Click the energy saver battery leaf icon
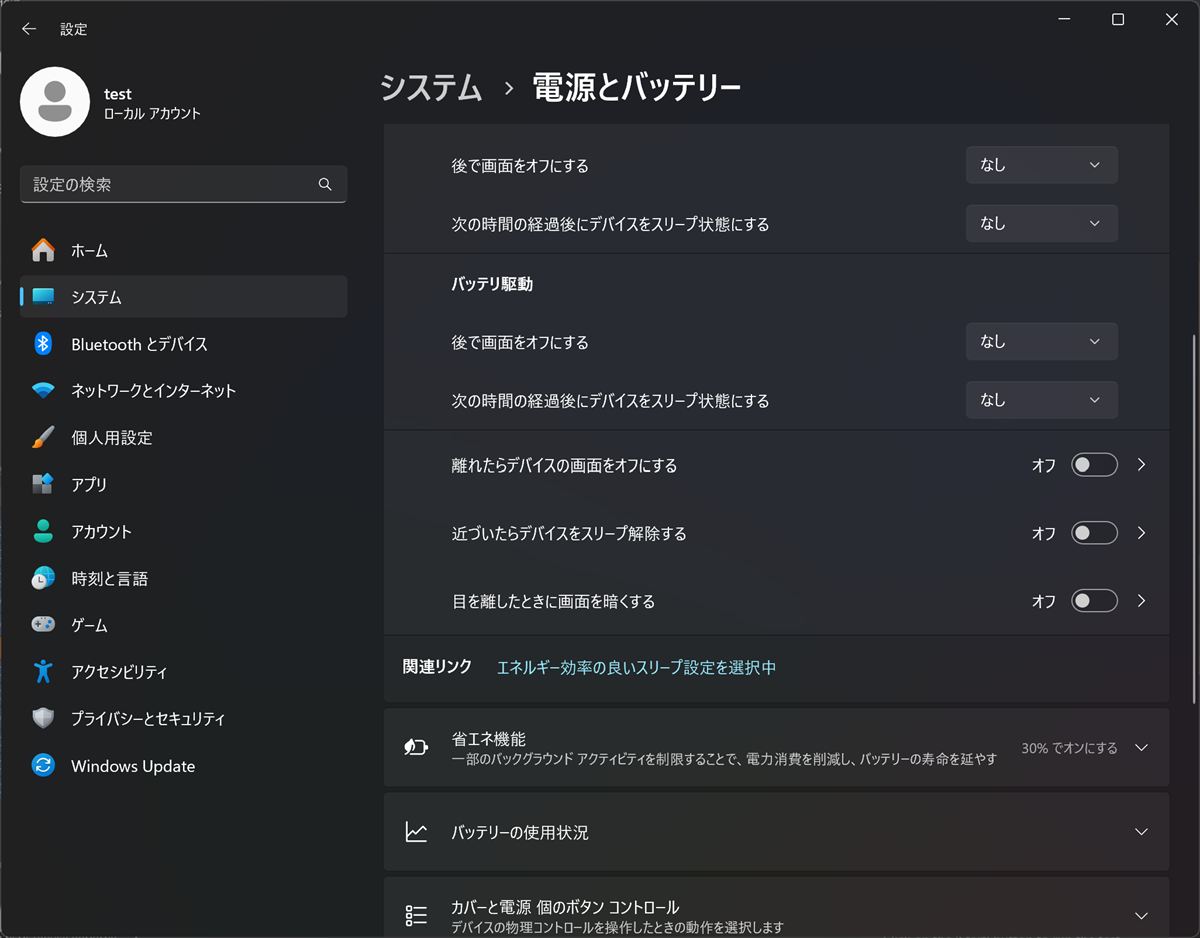1200x938 pixels. (x=416, y=747)
